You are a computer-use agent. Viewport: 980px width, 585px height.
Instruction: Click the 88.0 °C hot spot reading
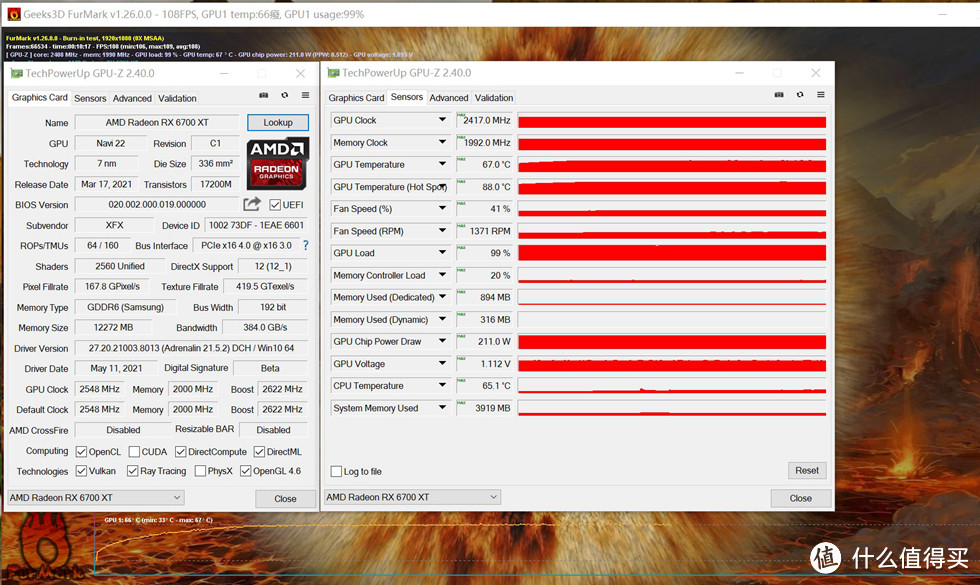484,186
